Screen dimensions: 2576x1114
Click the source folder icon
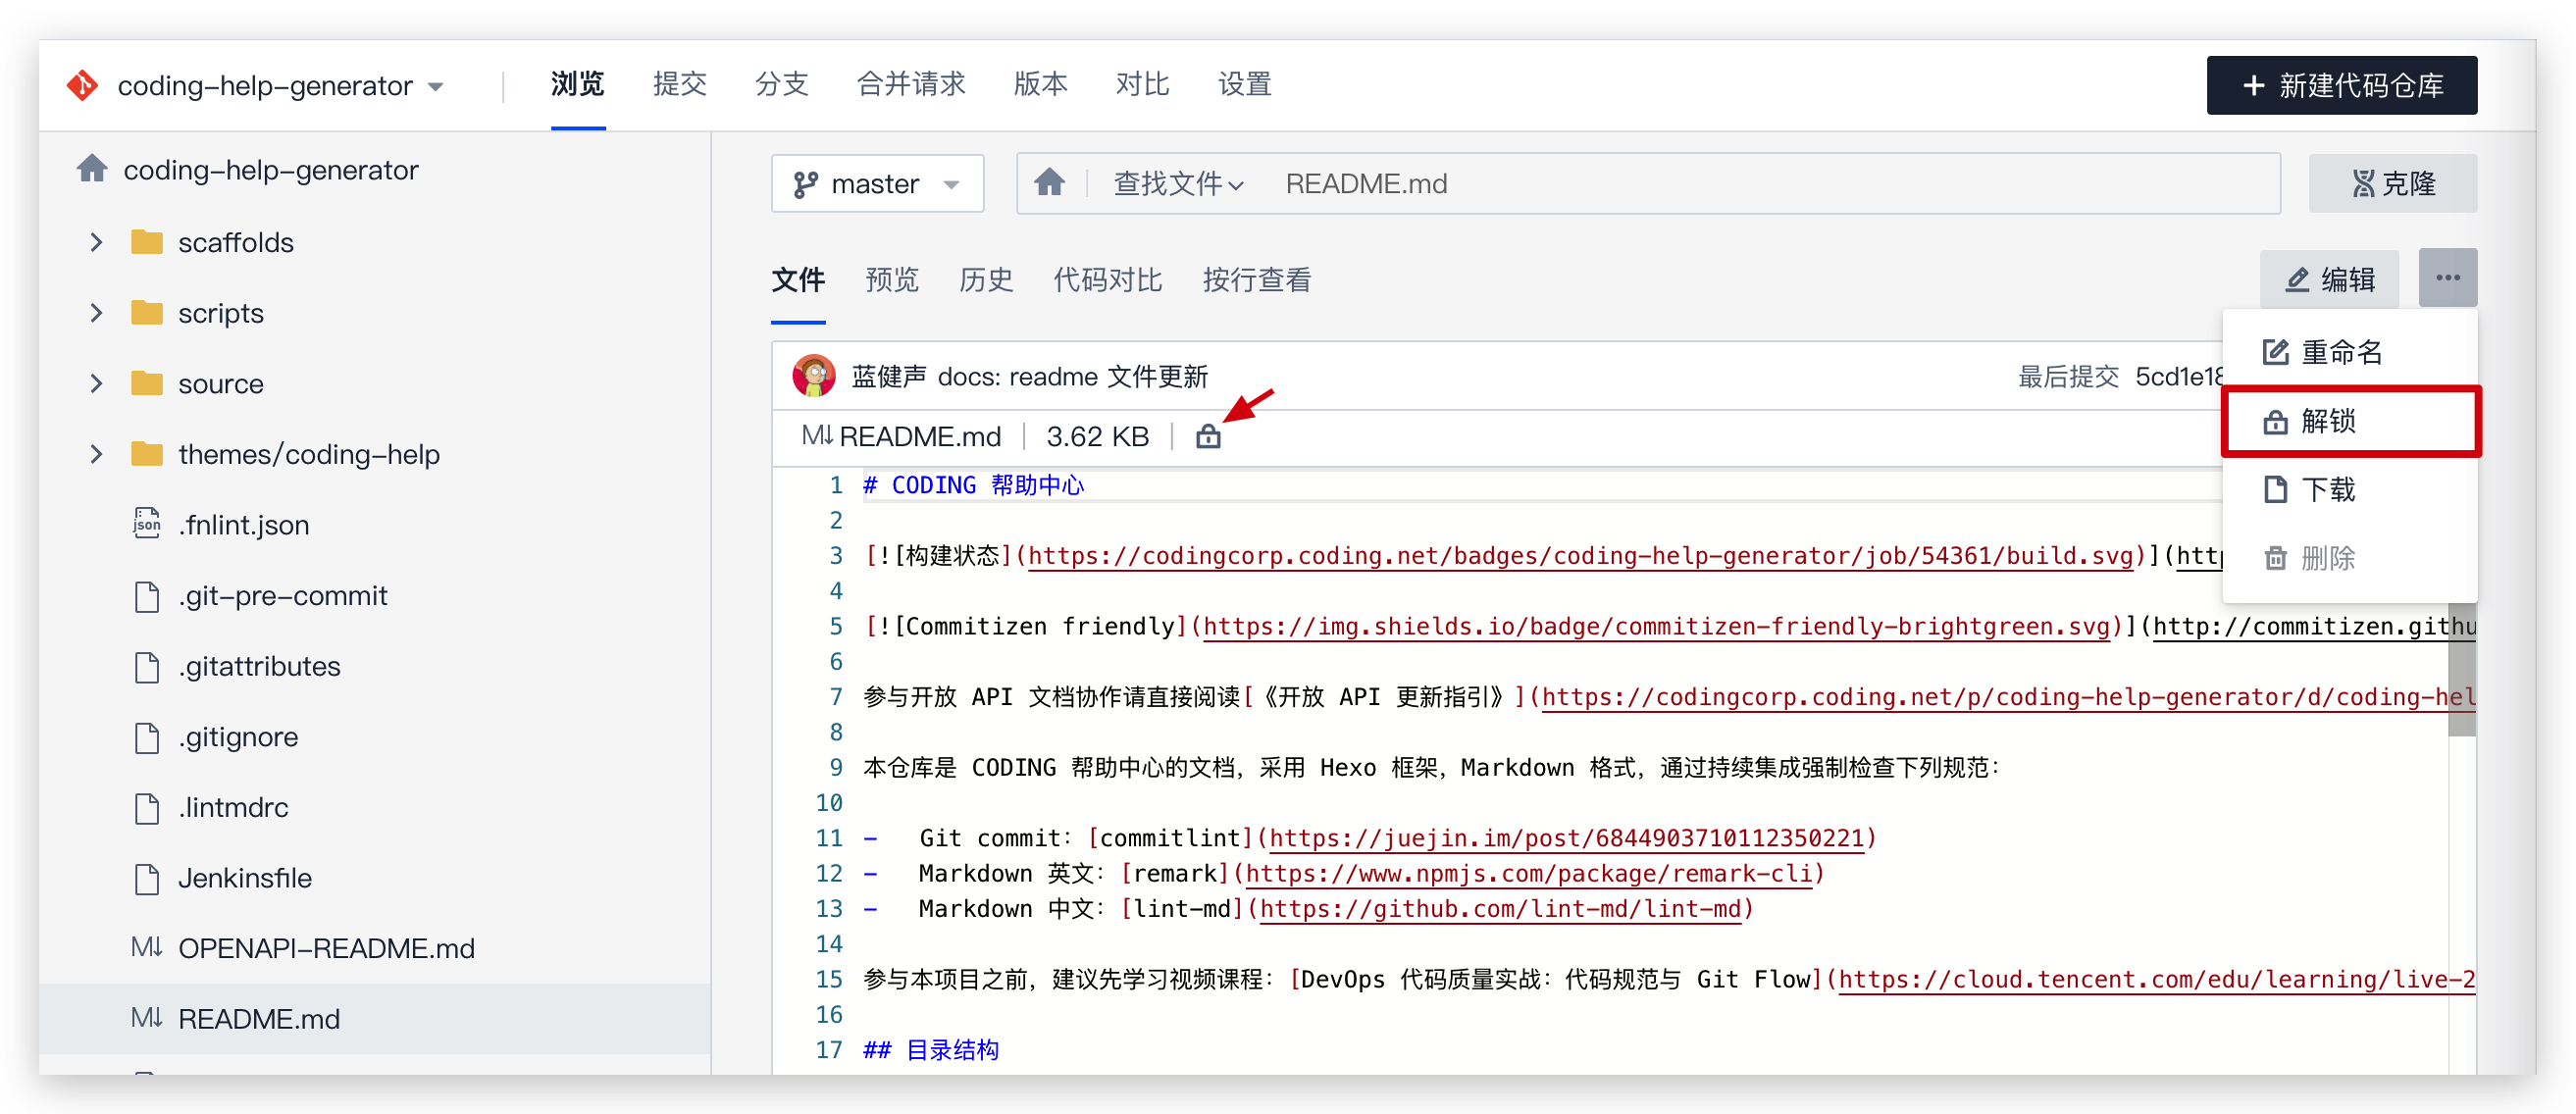147,384
